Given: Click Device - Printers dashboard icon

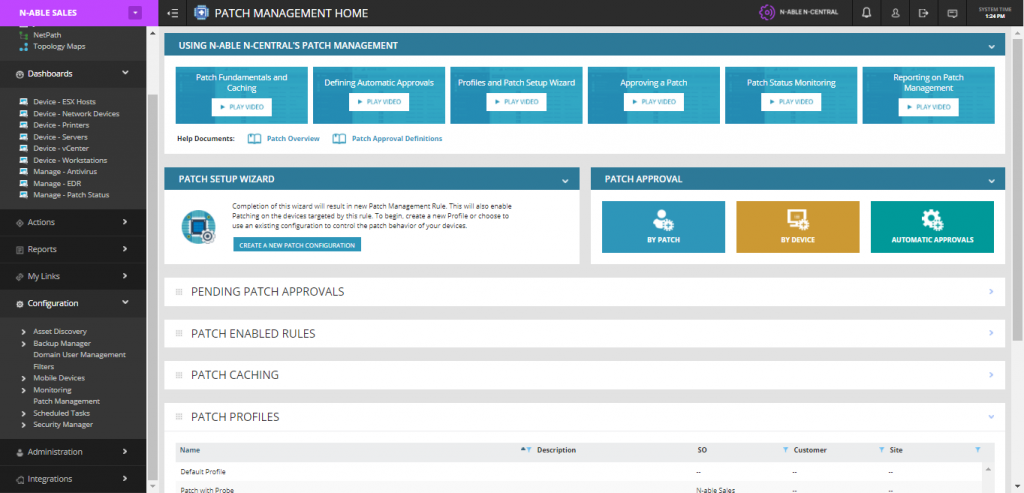Looking at the screenshot, I should point(24,125).
